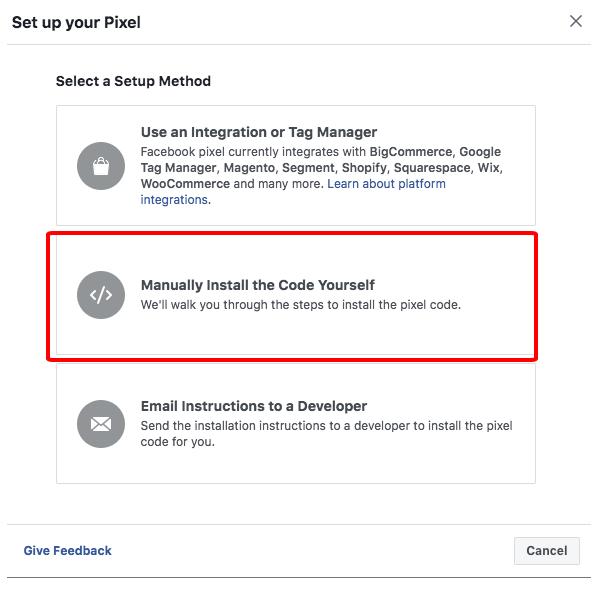Click the Select a Setup Method heading

pyautogui.click(x=133, y=81)
